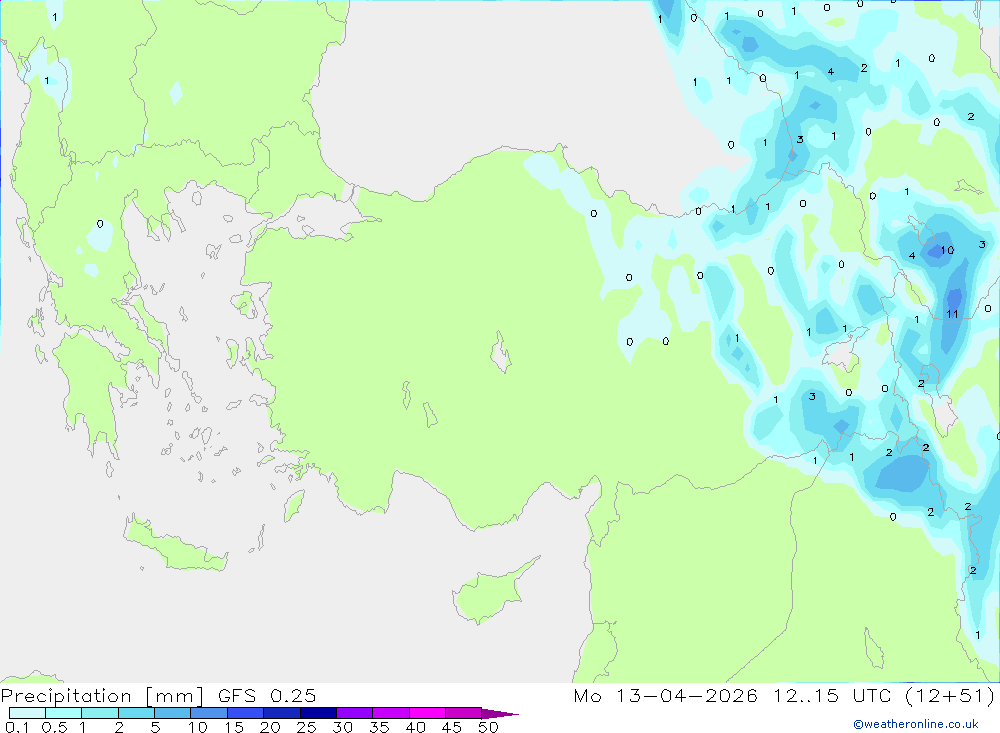Click the legend scale label '0.5'
The image size is (1000, 733).
(54, 727)
